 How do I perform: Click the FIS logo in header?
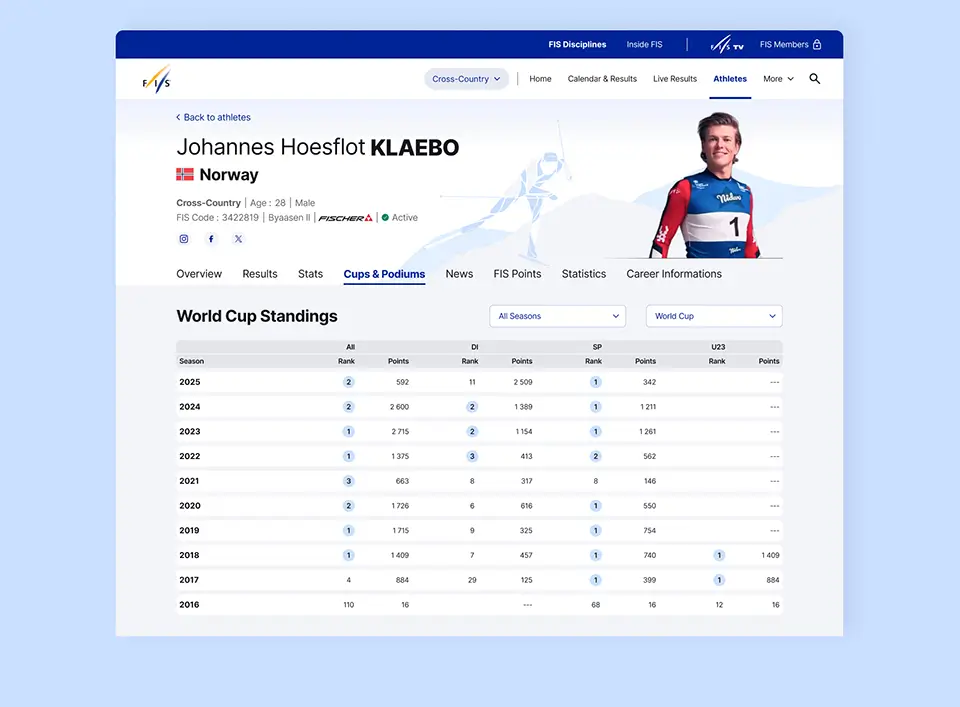[x=157, y=79]
